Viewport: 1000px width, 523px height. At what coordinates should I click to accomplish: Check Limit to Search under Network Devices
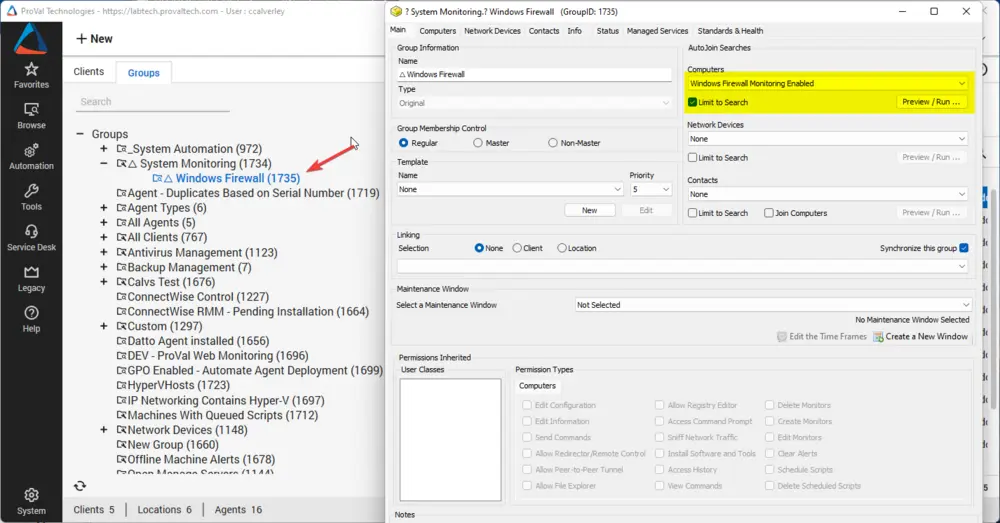(x=693, y=158)
